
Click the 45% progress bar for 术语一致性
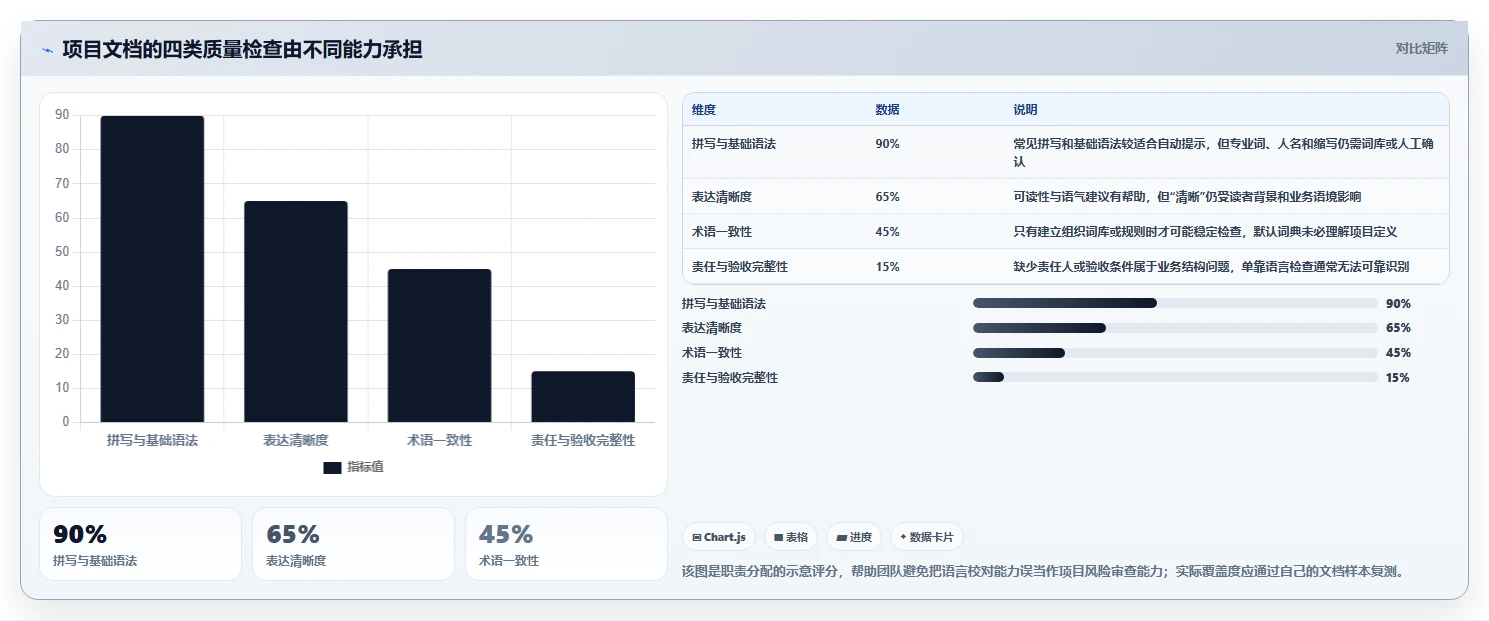pos(1175,353)
